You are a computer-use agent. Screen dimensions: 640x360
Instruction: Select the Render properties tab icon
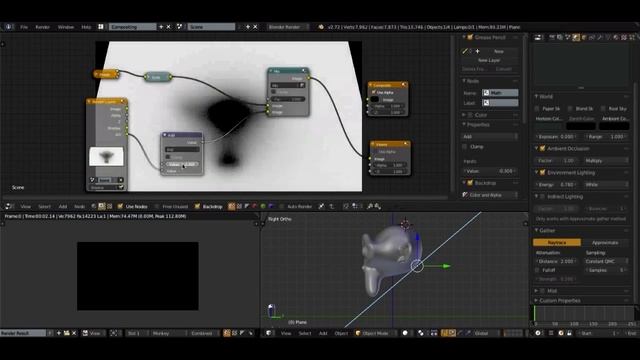552,37
